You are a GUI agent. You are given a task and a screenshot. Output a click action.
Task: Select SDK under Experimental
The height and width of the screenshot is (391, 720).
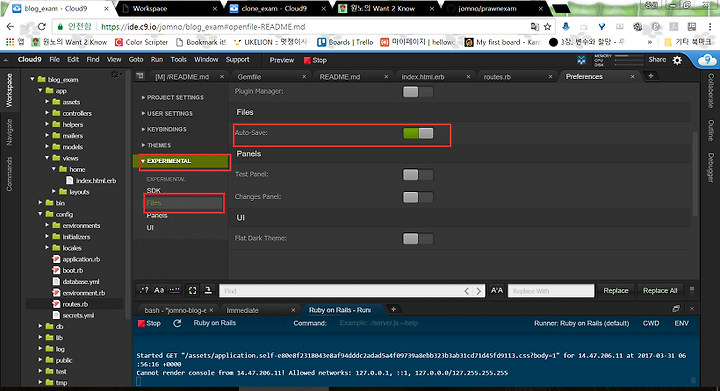pyautogui.click(x=153, y=190)
